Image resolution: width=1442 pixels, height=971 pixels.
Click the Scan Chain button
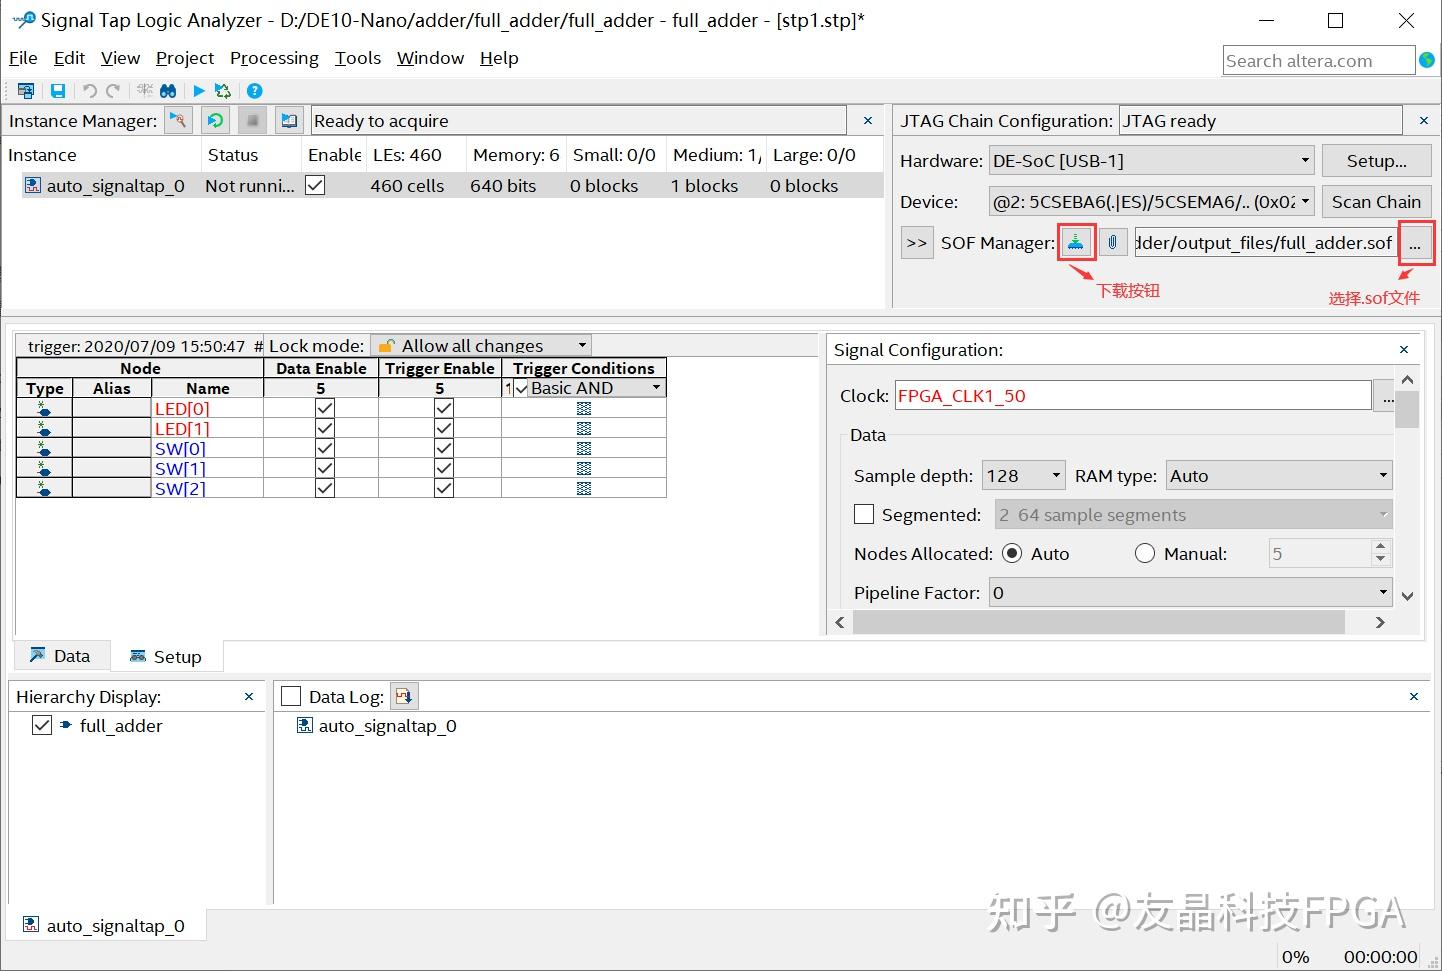tap(1377, 201)
